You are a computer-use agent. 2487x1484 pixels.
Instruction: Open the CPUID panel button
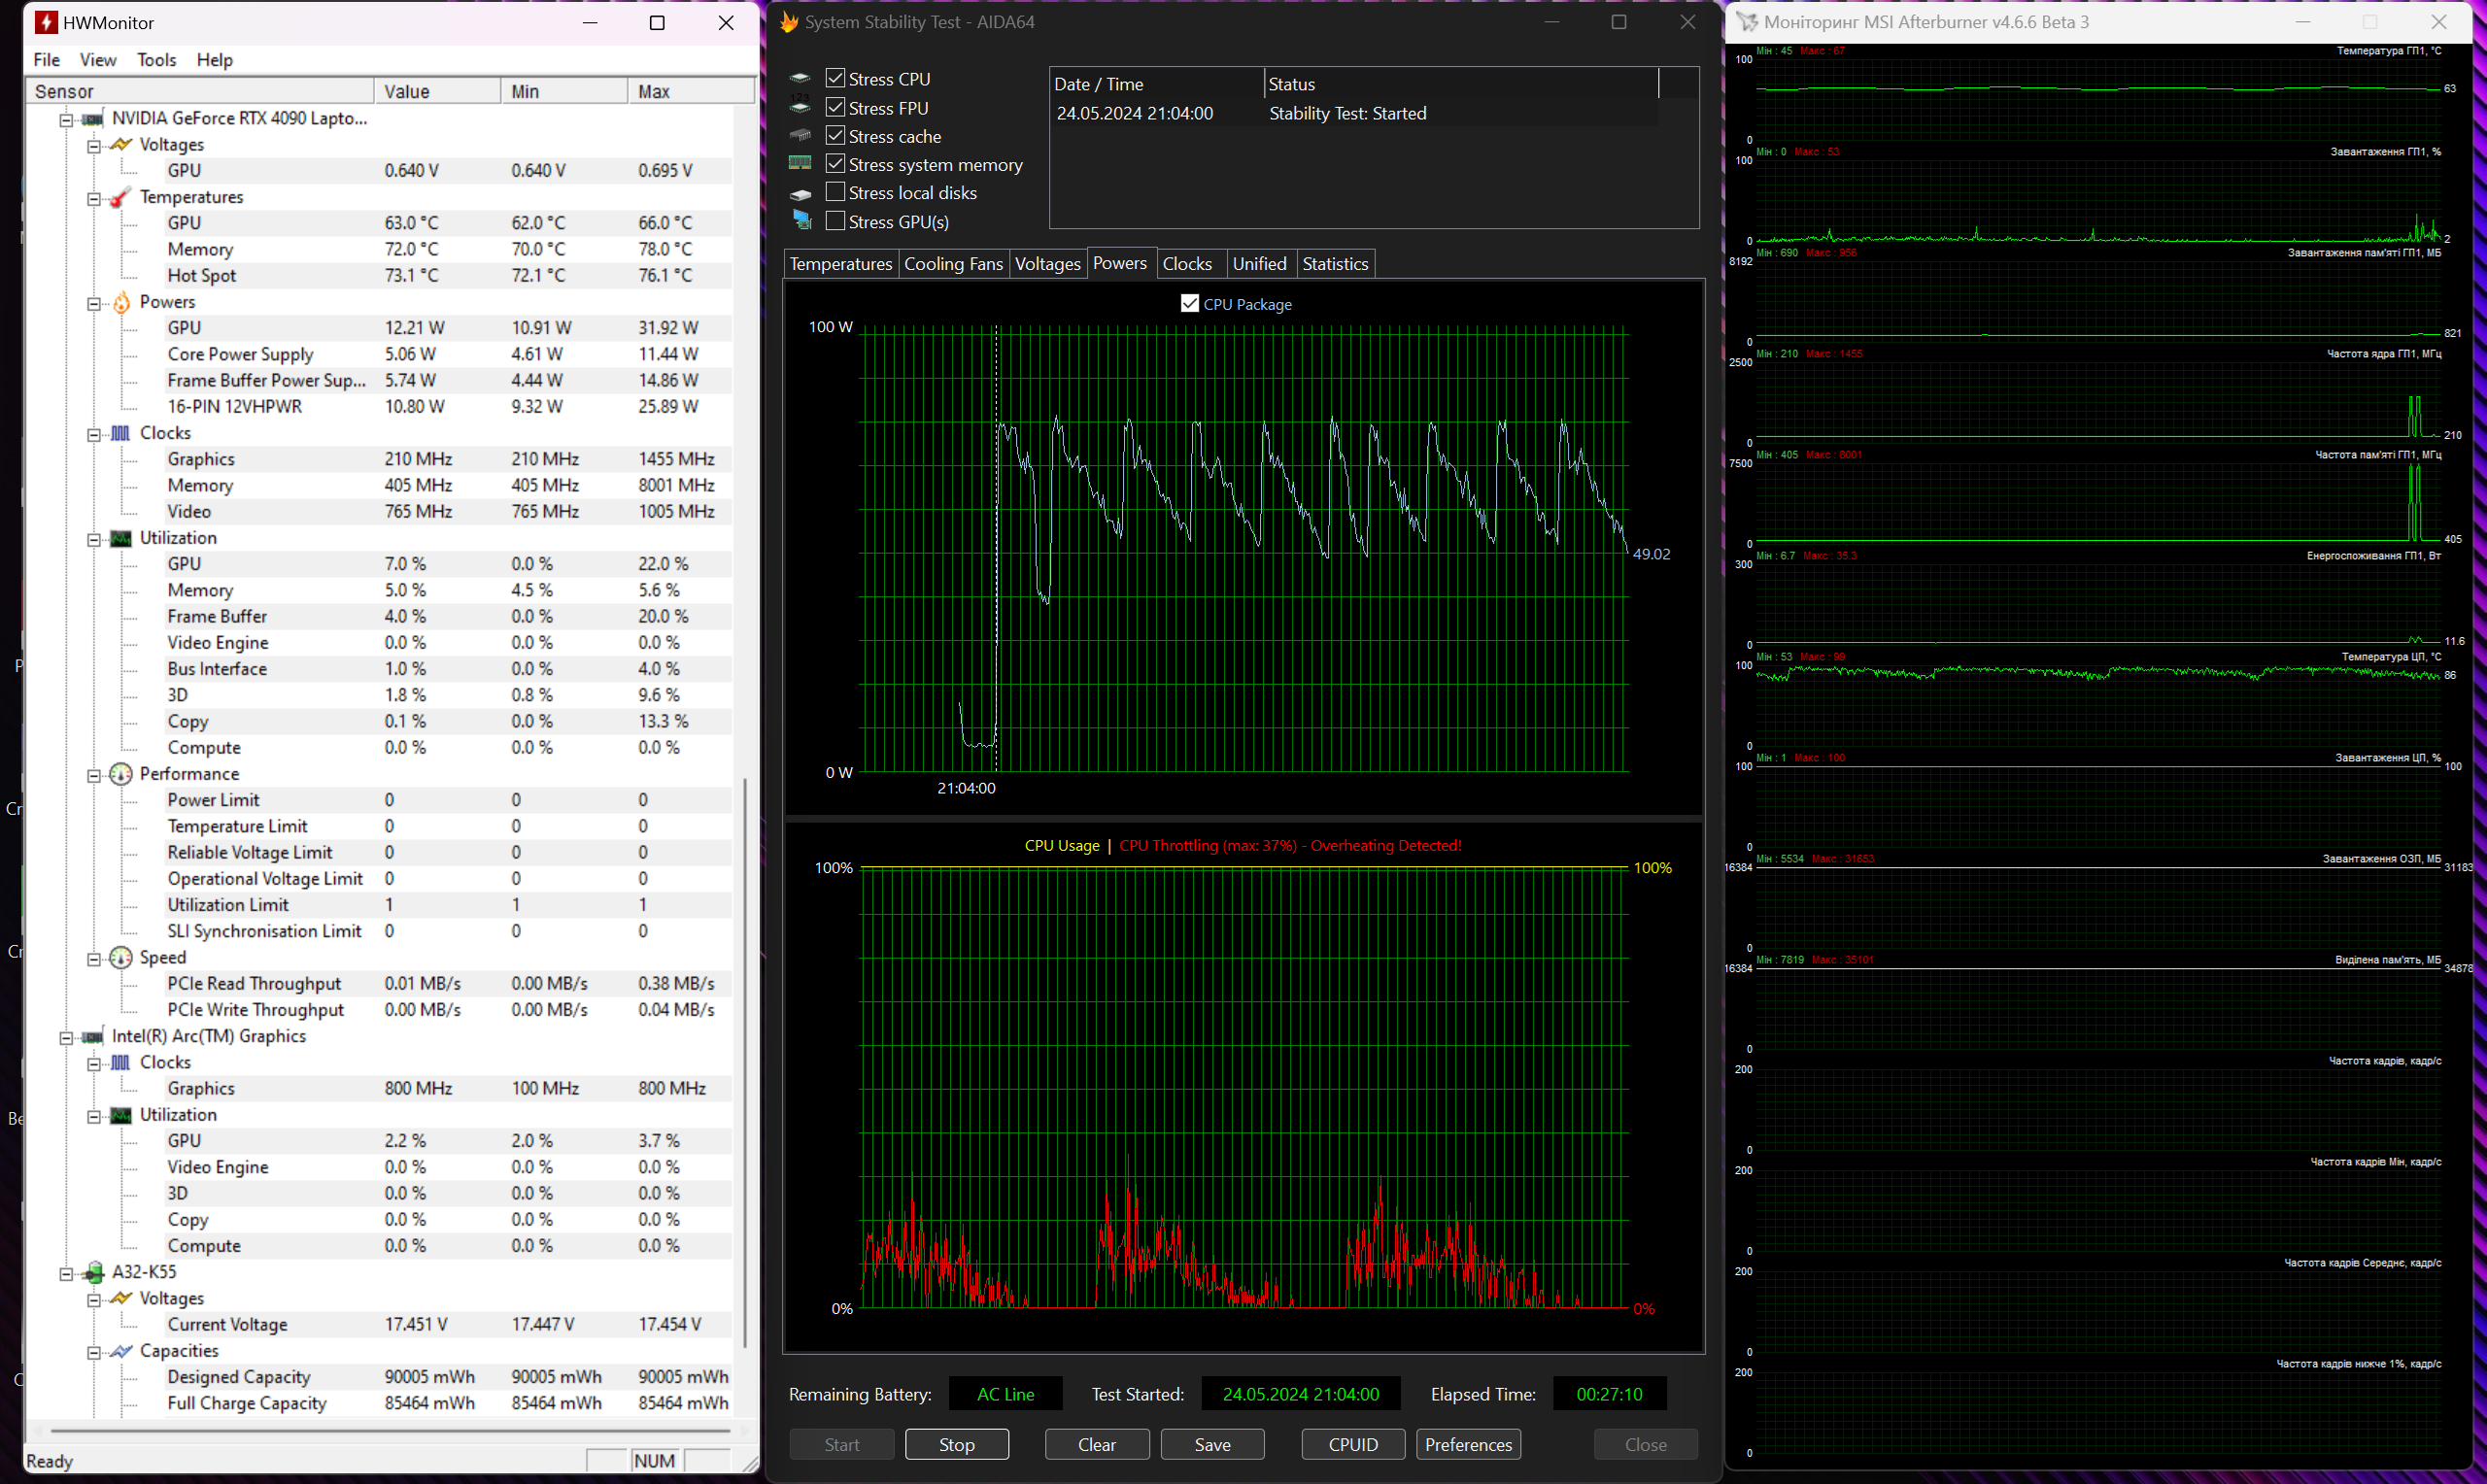click(1352, 1444)
